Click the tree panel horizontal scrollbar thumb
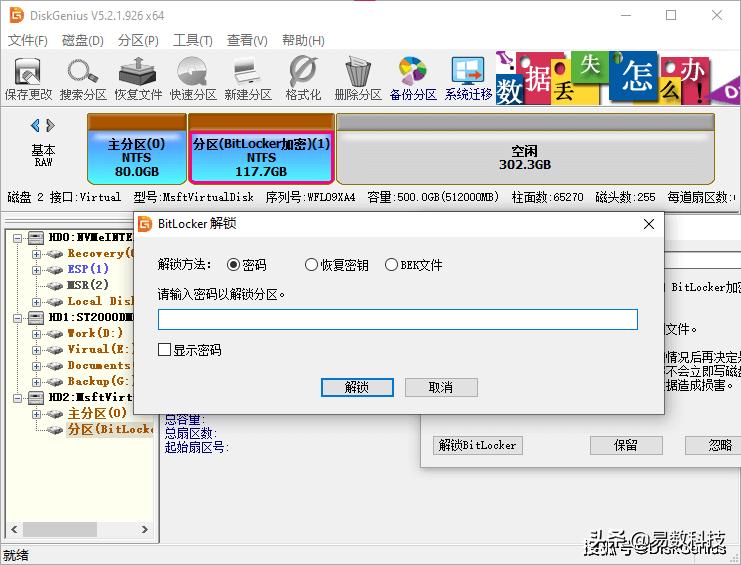This screenshot has width=741, height=565. point(60,529)
